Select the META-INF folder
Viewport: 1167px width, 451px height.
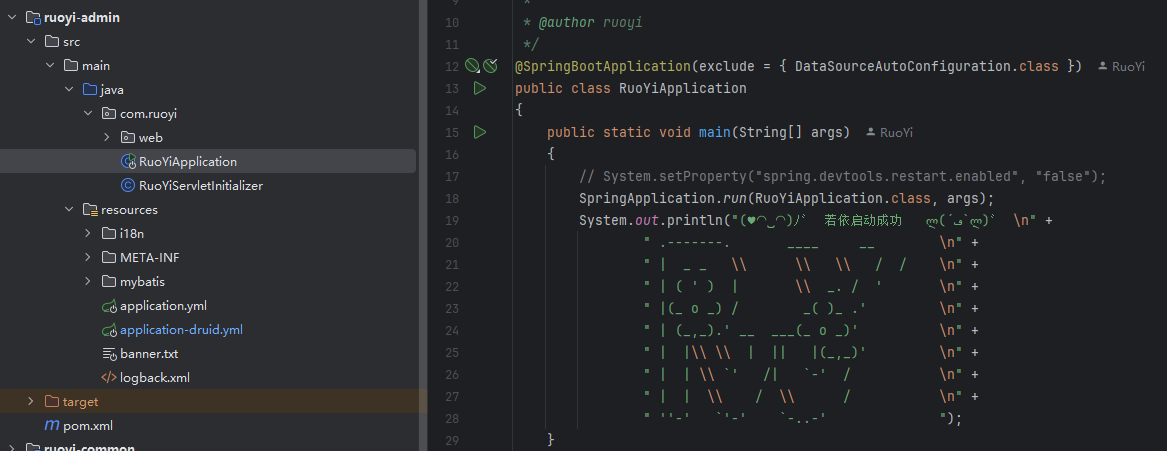click(149, 257)
